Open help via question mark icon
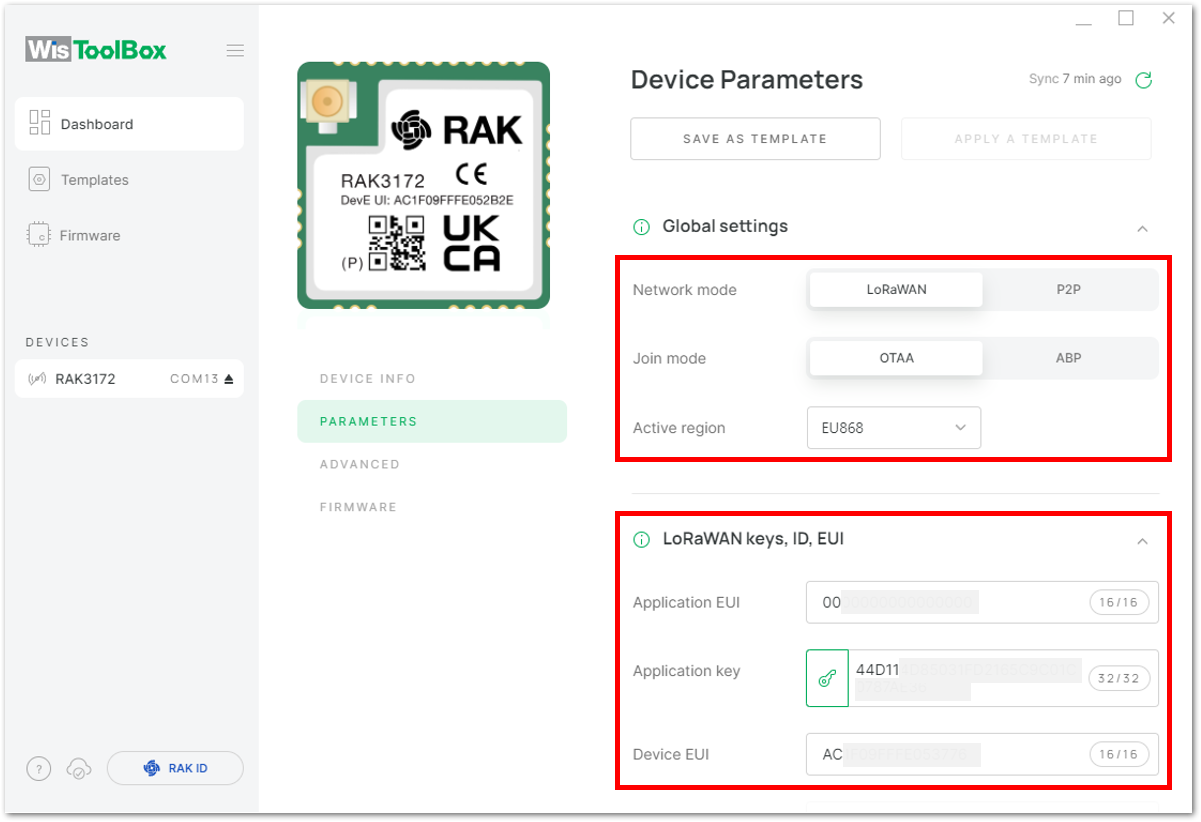Screen dimensions: 1201x822 point(38,769)
